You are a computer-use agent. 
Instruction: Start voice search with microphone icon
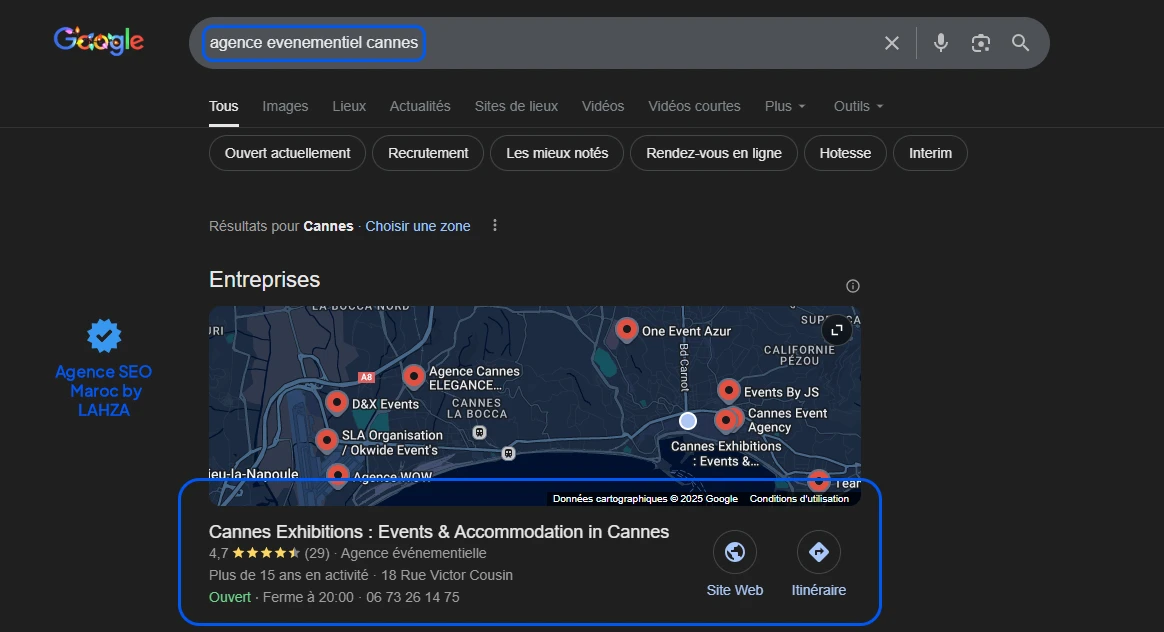point(941,43)
